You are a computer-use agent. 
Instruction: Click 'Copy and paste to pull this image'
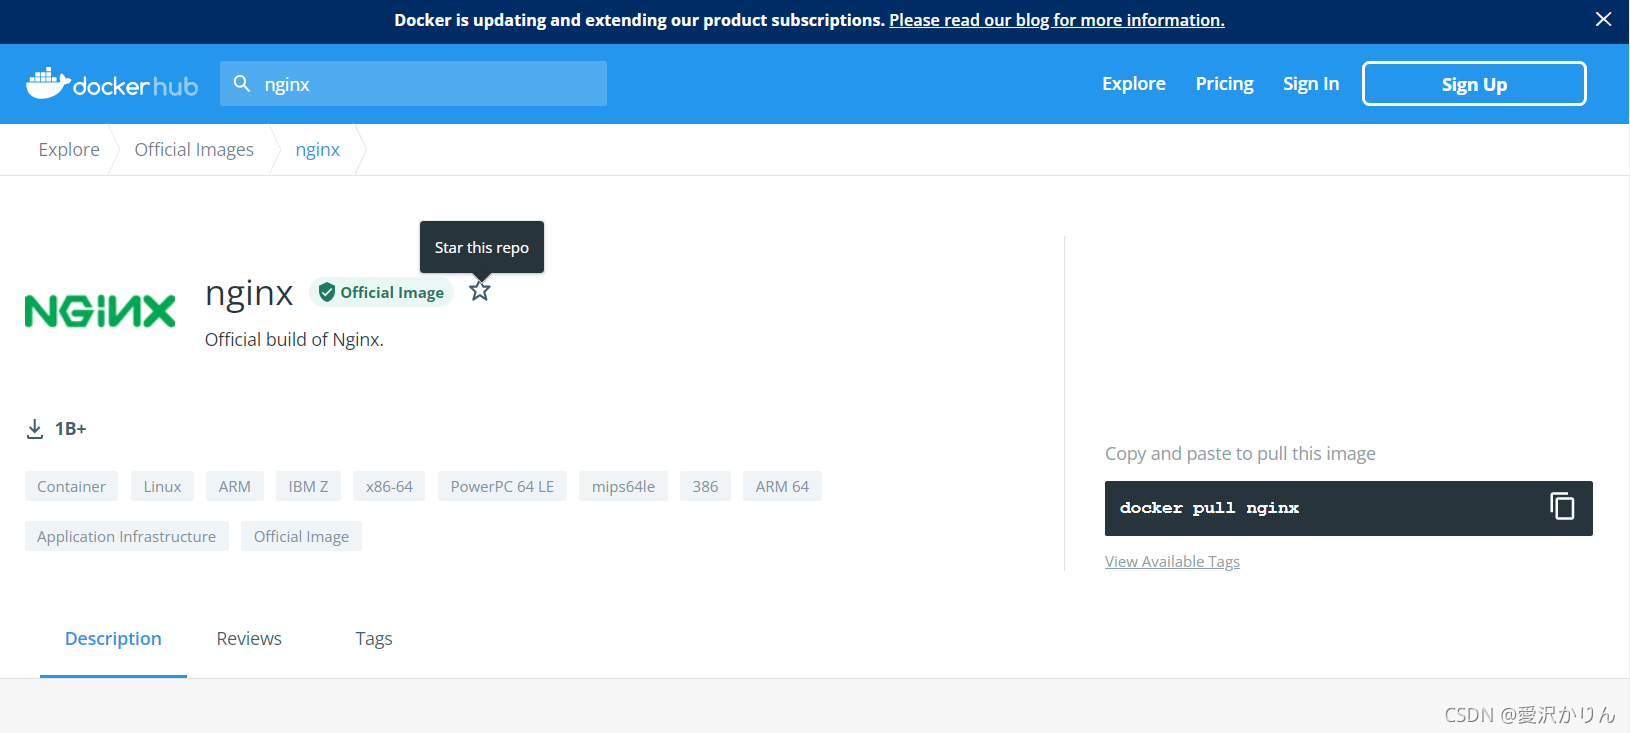click(1240, 454)
